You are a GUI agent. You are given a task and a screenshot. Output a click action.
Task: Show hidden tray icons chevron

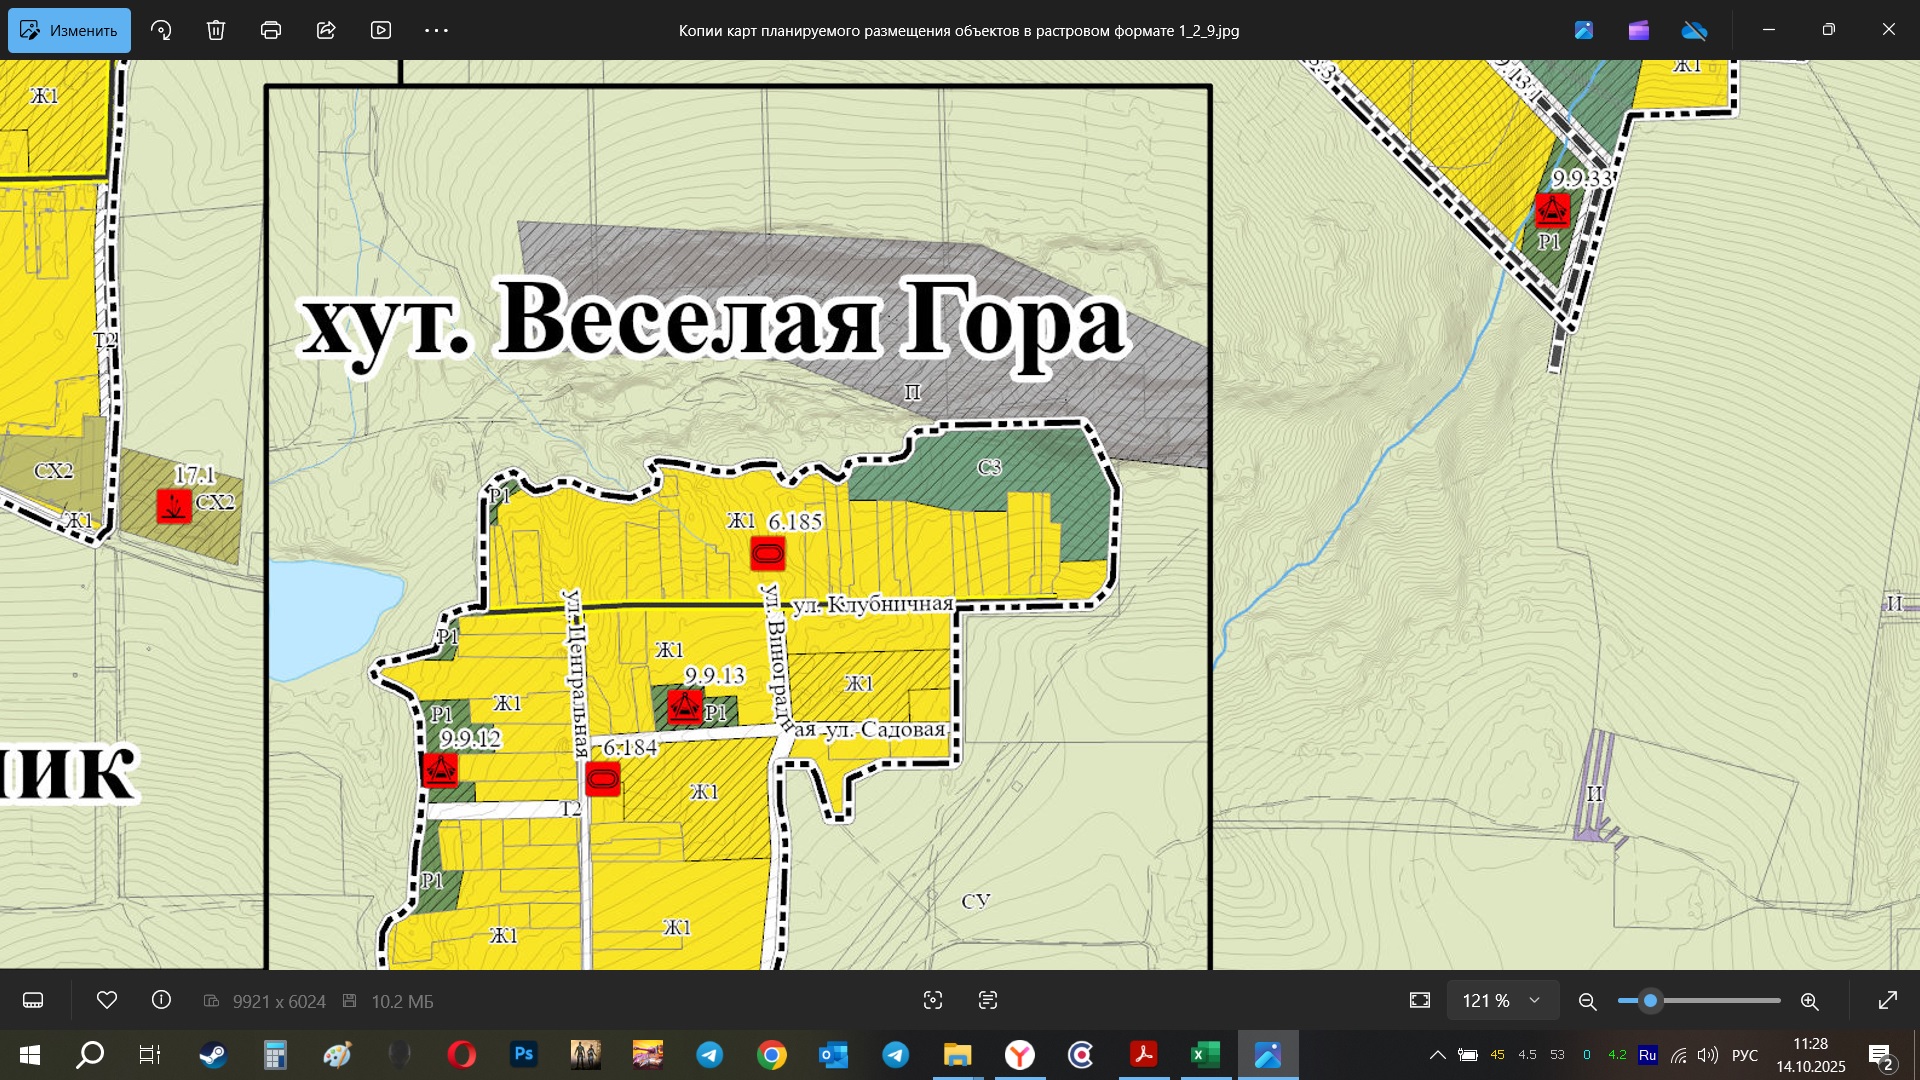(x=1437, y=1055)
